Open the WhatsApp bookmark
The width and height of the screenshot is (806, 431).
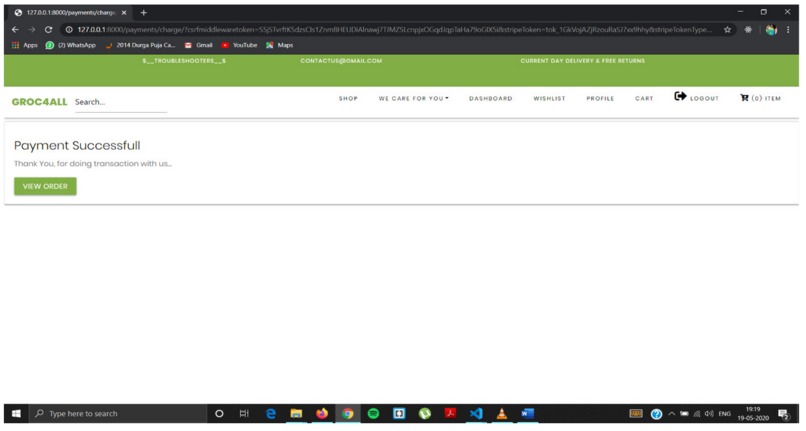pyautogui.click(x=70, y=45)
